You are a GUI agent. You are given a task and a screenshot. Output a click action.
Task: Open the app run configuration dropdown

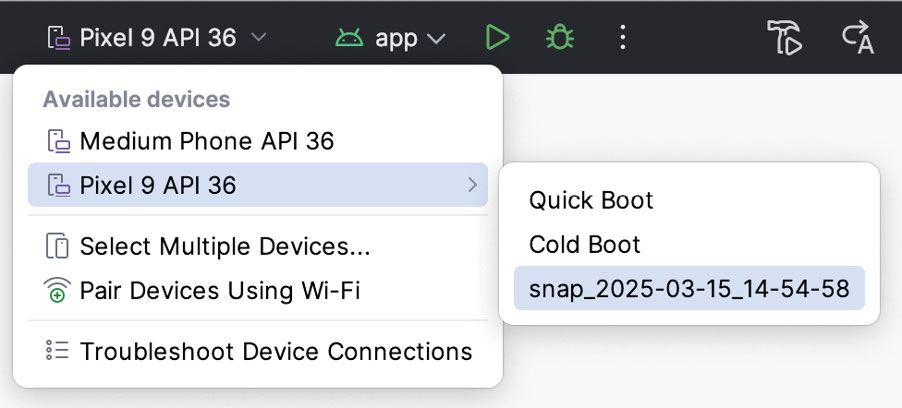coord(391,38)
